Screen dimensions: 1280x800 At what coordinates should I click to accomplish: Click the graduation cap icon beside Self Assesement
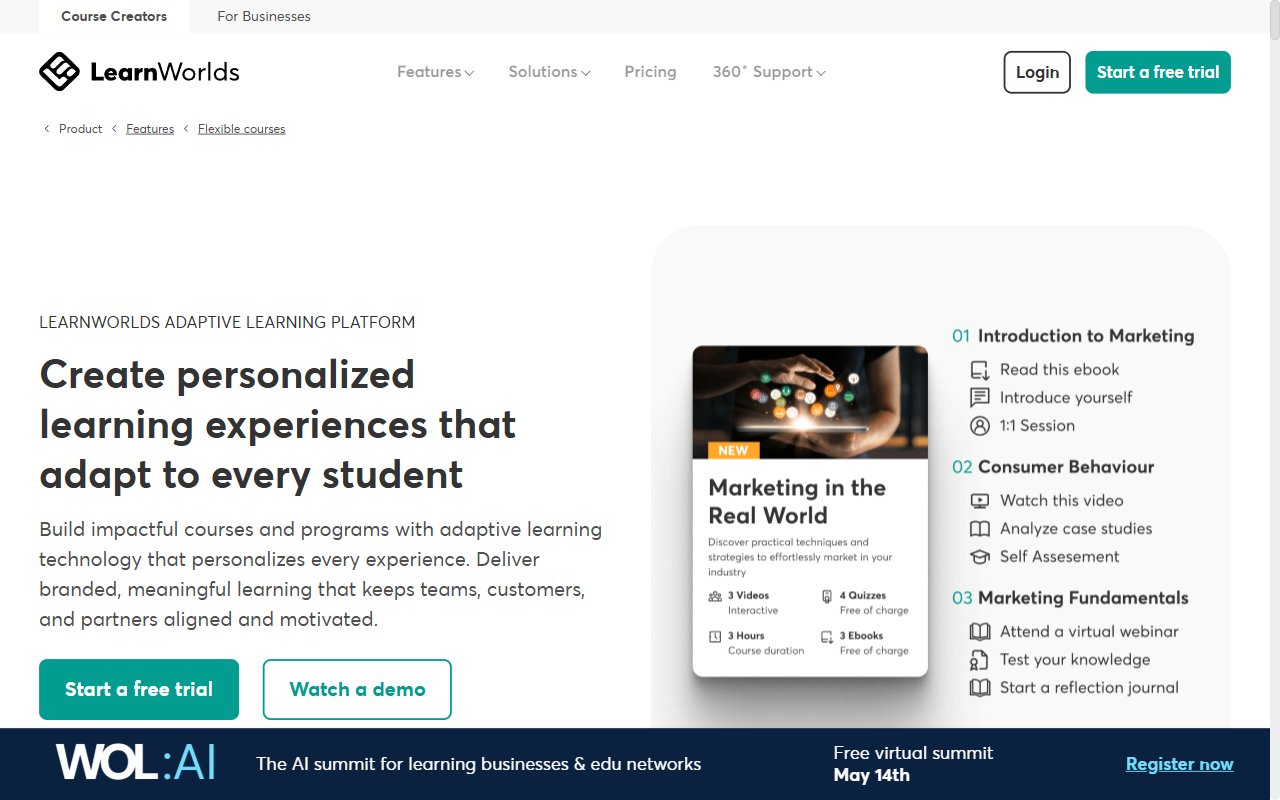pos(980,557)
